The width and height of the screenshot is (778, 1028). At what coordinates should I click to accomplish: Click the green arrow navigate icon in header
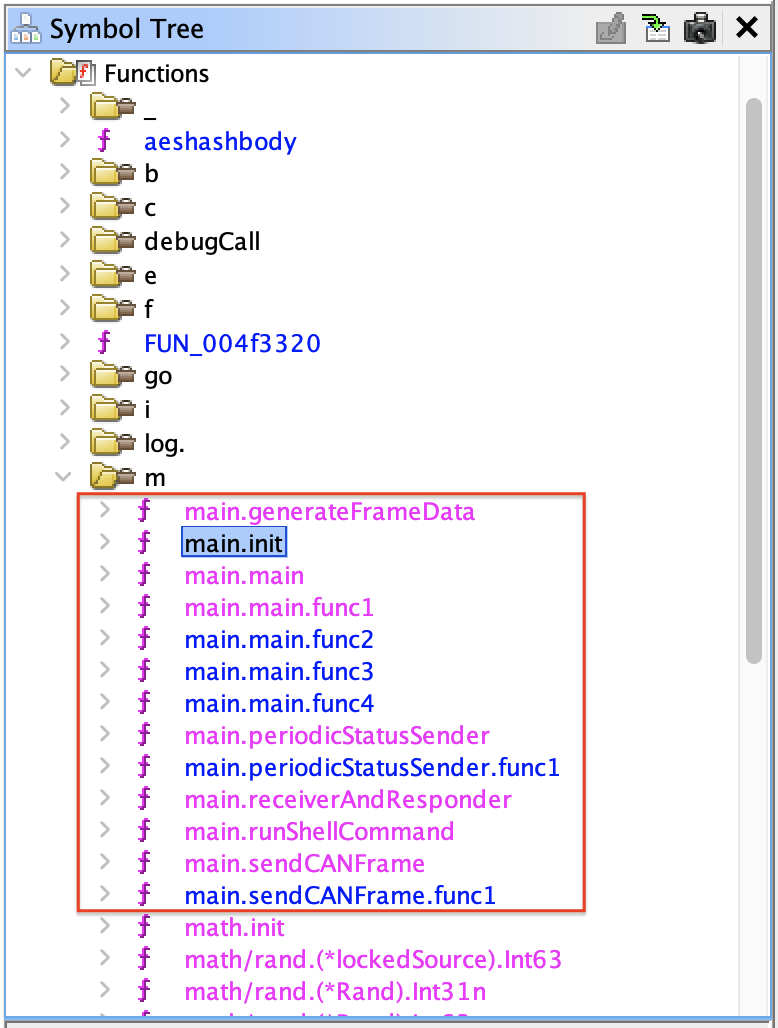(x=655, y=28)
